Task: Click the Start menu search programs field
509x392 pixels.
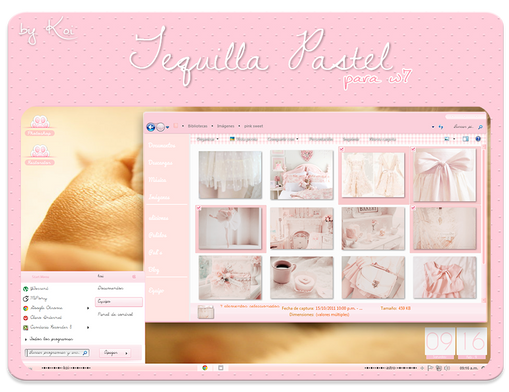Action: click(57, 353)
